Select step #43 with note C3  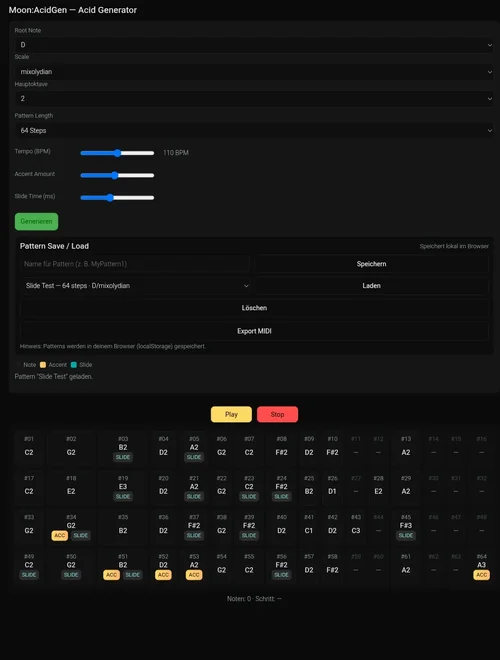[356, 527]
